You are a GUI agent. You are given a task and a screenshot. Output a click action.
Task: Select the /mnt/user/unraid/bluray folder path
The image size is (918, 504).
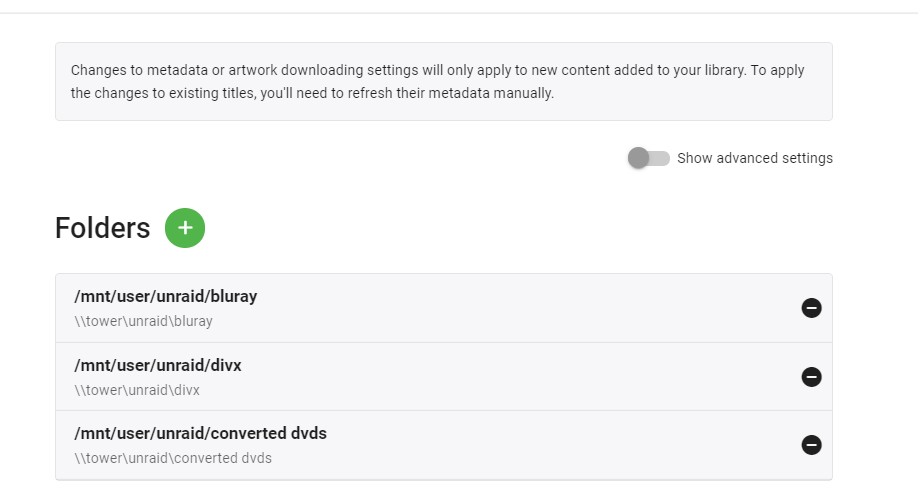(166, 297)
